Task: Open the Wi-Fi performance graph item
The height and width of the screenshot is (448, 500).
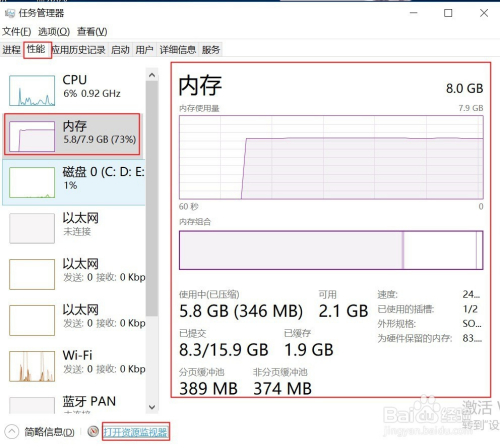Action: click(x=74, y=366)
